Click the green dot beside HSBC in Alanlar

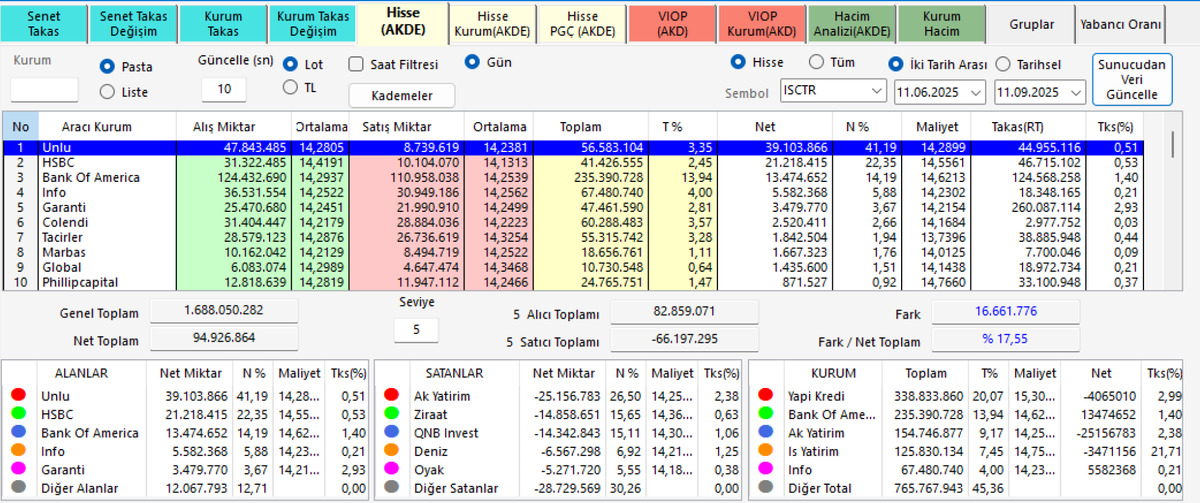(x=17, y=414)
